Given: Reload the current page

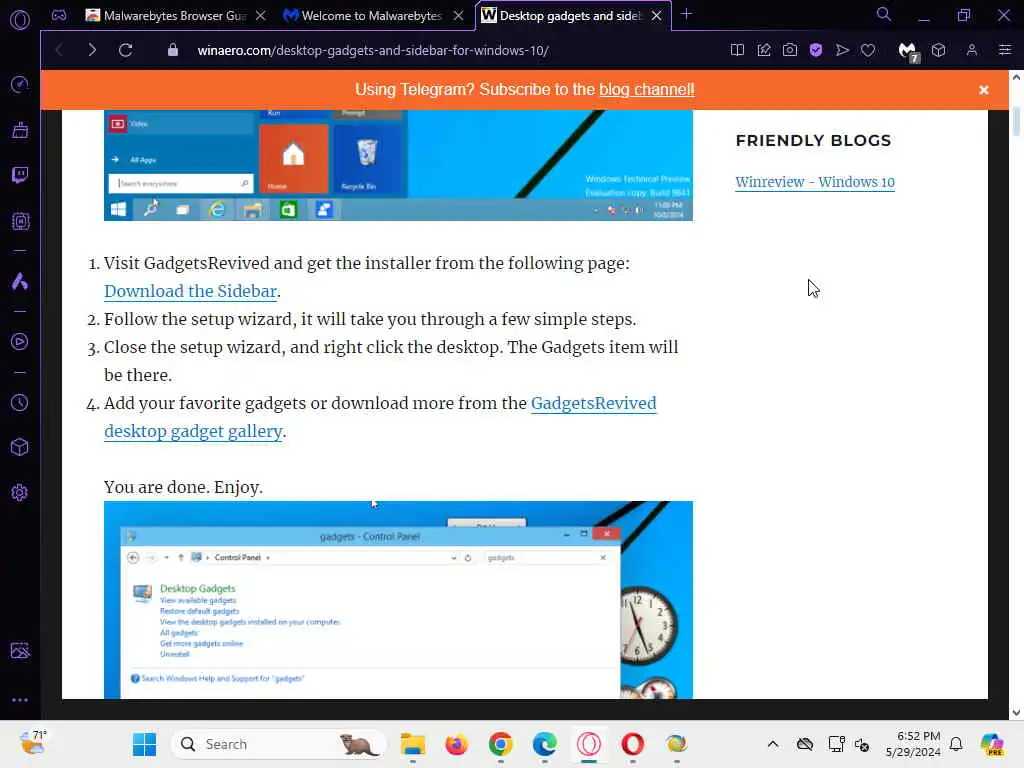Looking at the screenshot, I should (x=125, y=50).
